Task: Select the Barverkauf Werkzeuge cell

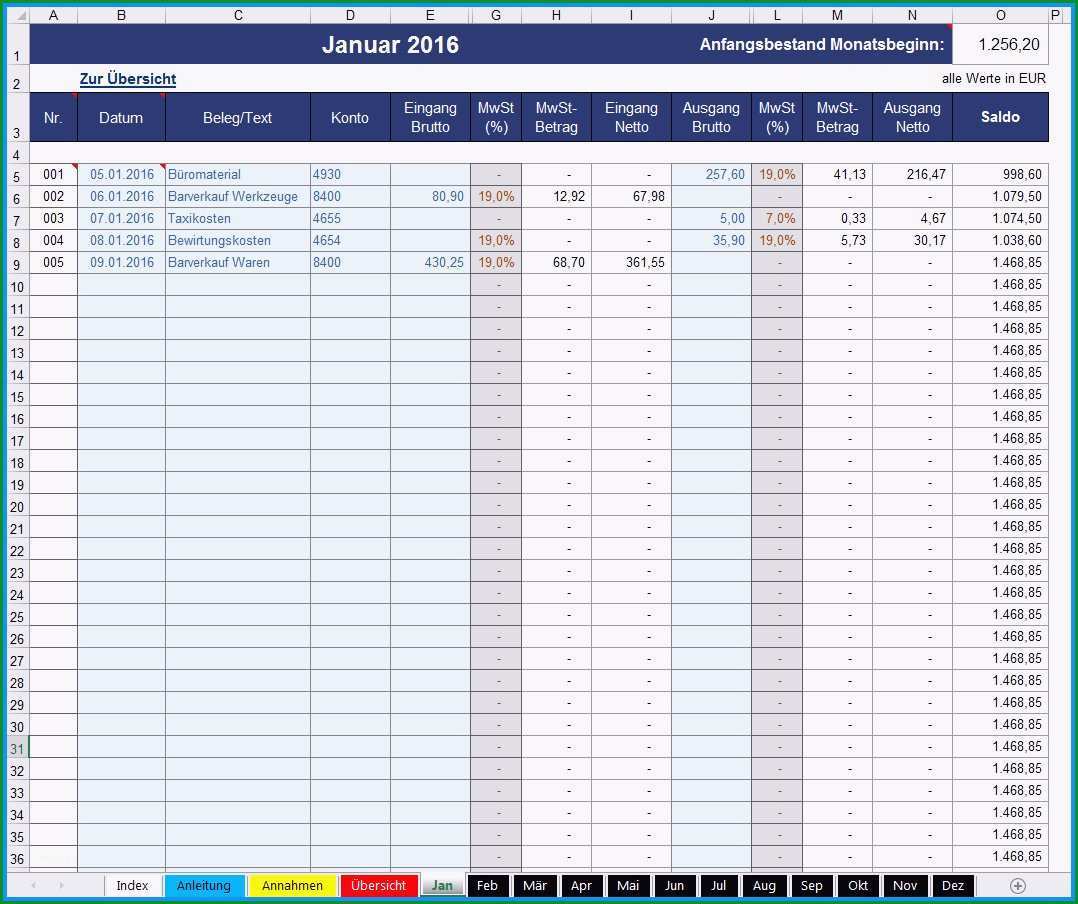Action: [x=238, y=197]
